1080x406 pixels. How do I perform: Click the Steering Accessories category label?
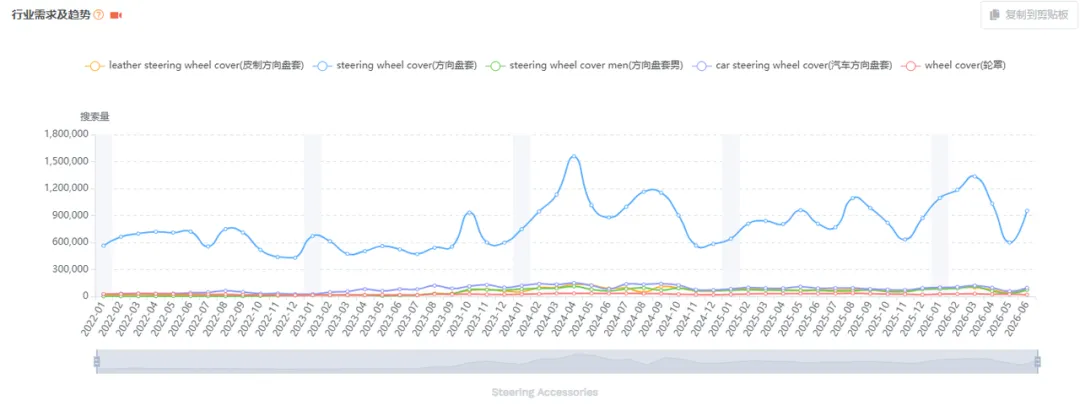coord(545,392)
